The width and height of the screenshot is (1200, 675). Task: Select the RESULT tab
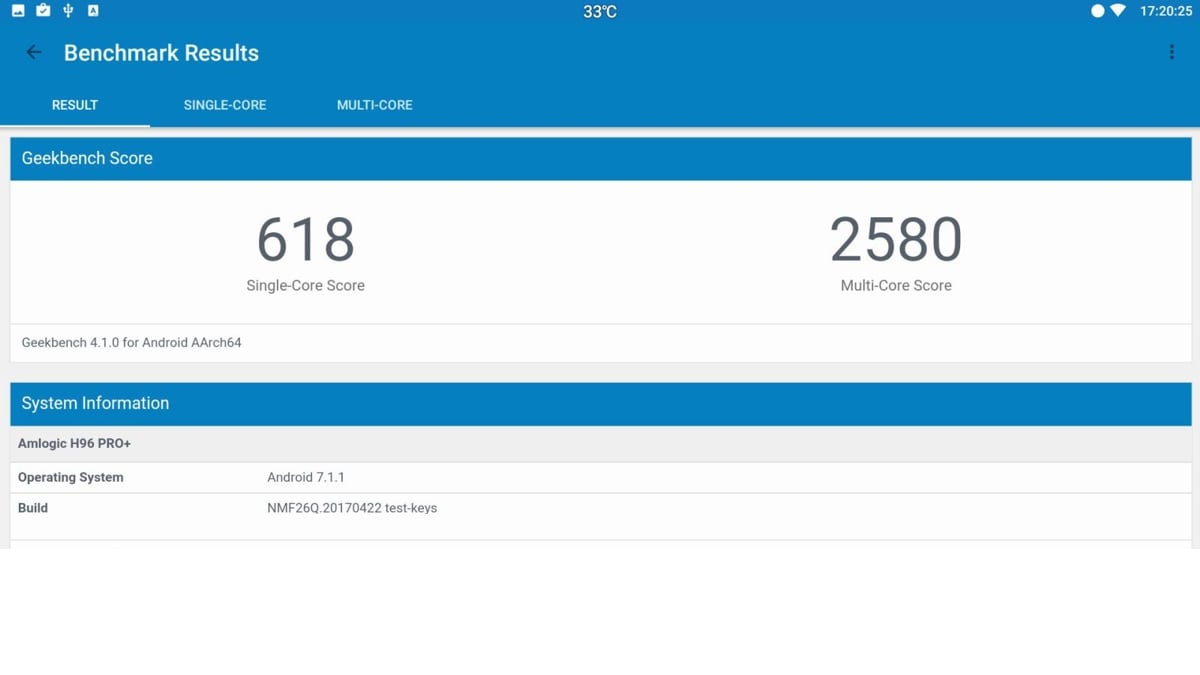point(74,104)
